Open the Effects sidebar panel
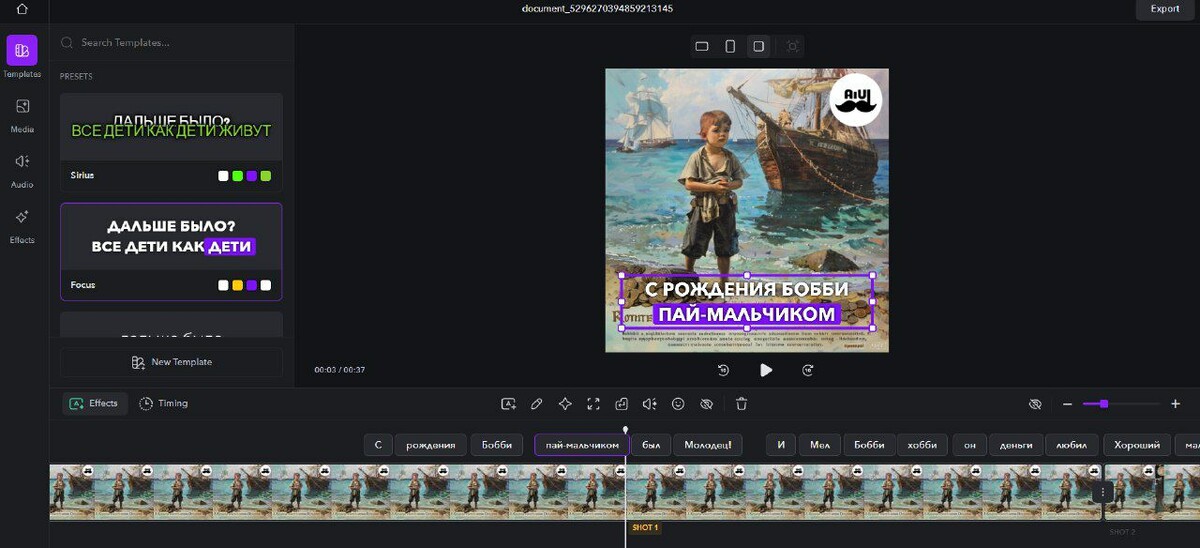 (22, 224)
